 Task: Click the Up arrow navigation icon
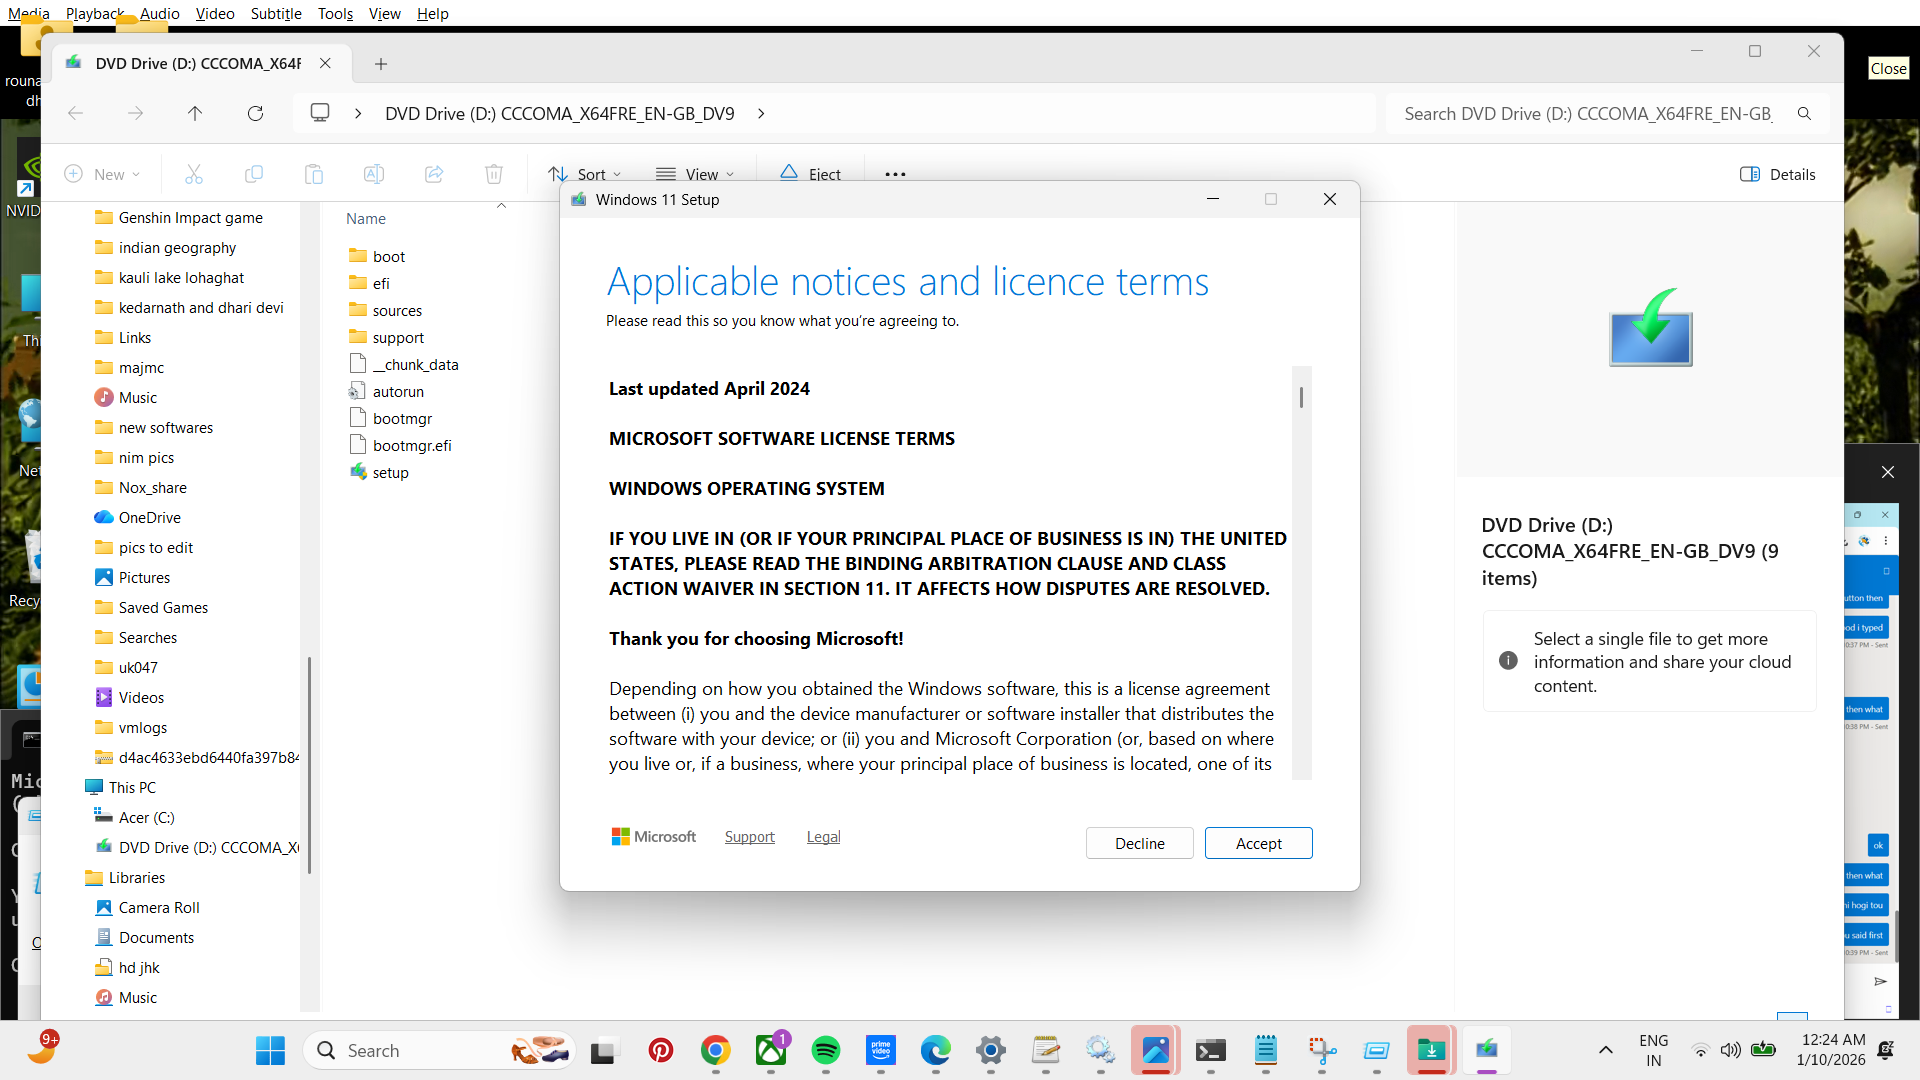(x=195, y=113)
